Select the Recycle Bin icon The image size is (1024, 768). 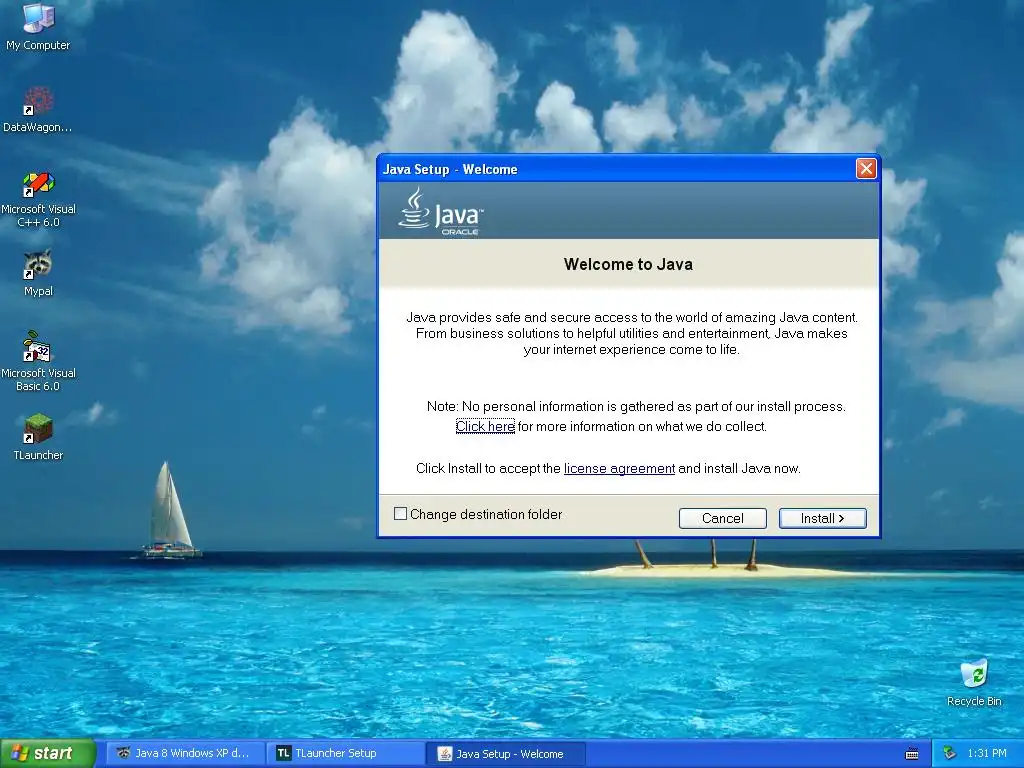tap(974, 683)
